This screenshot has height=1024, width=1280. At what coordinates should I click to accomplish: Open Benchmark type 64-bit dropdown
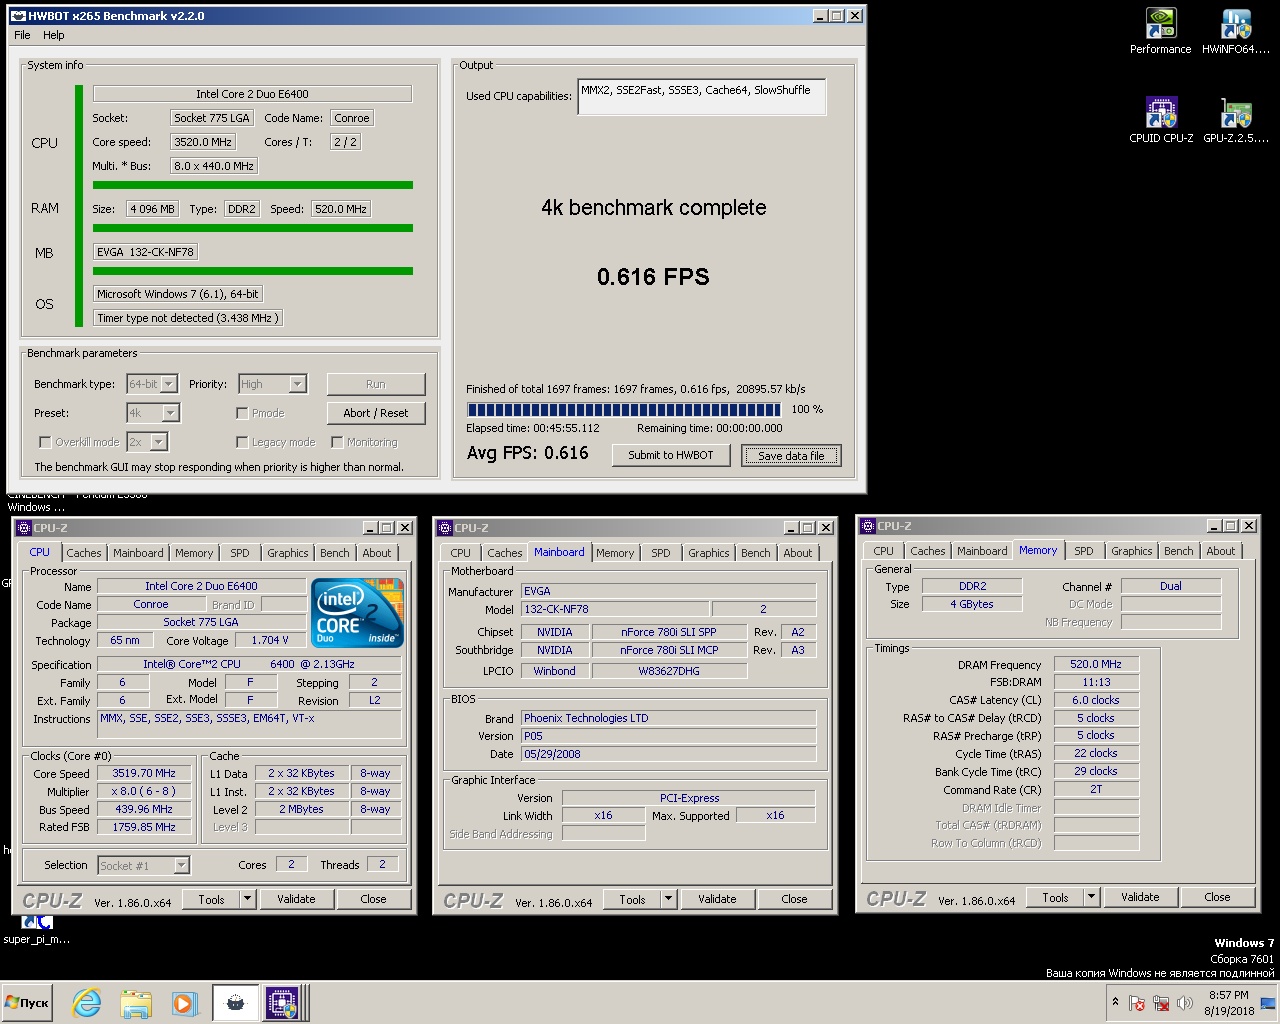coord(152,384)
